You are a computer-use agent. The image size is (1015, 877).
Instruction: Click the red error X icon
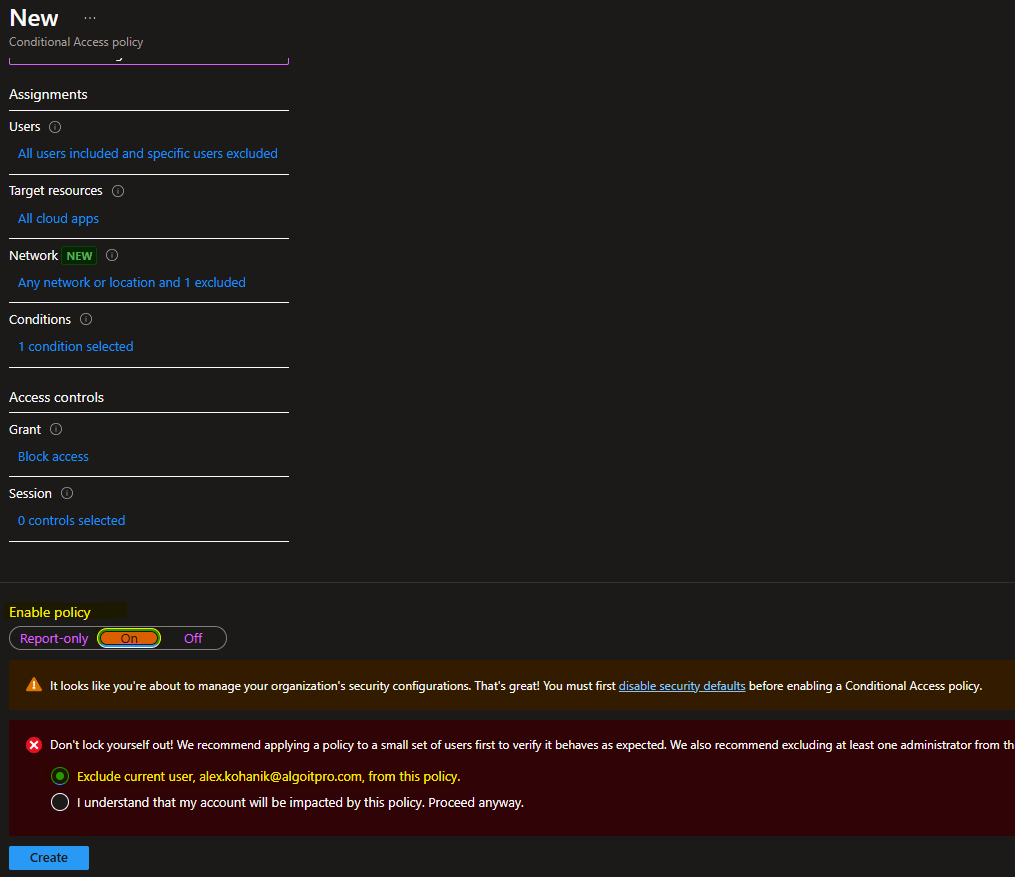coord(34,745)
